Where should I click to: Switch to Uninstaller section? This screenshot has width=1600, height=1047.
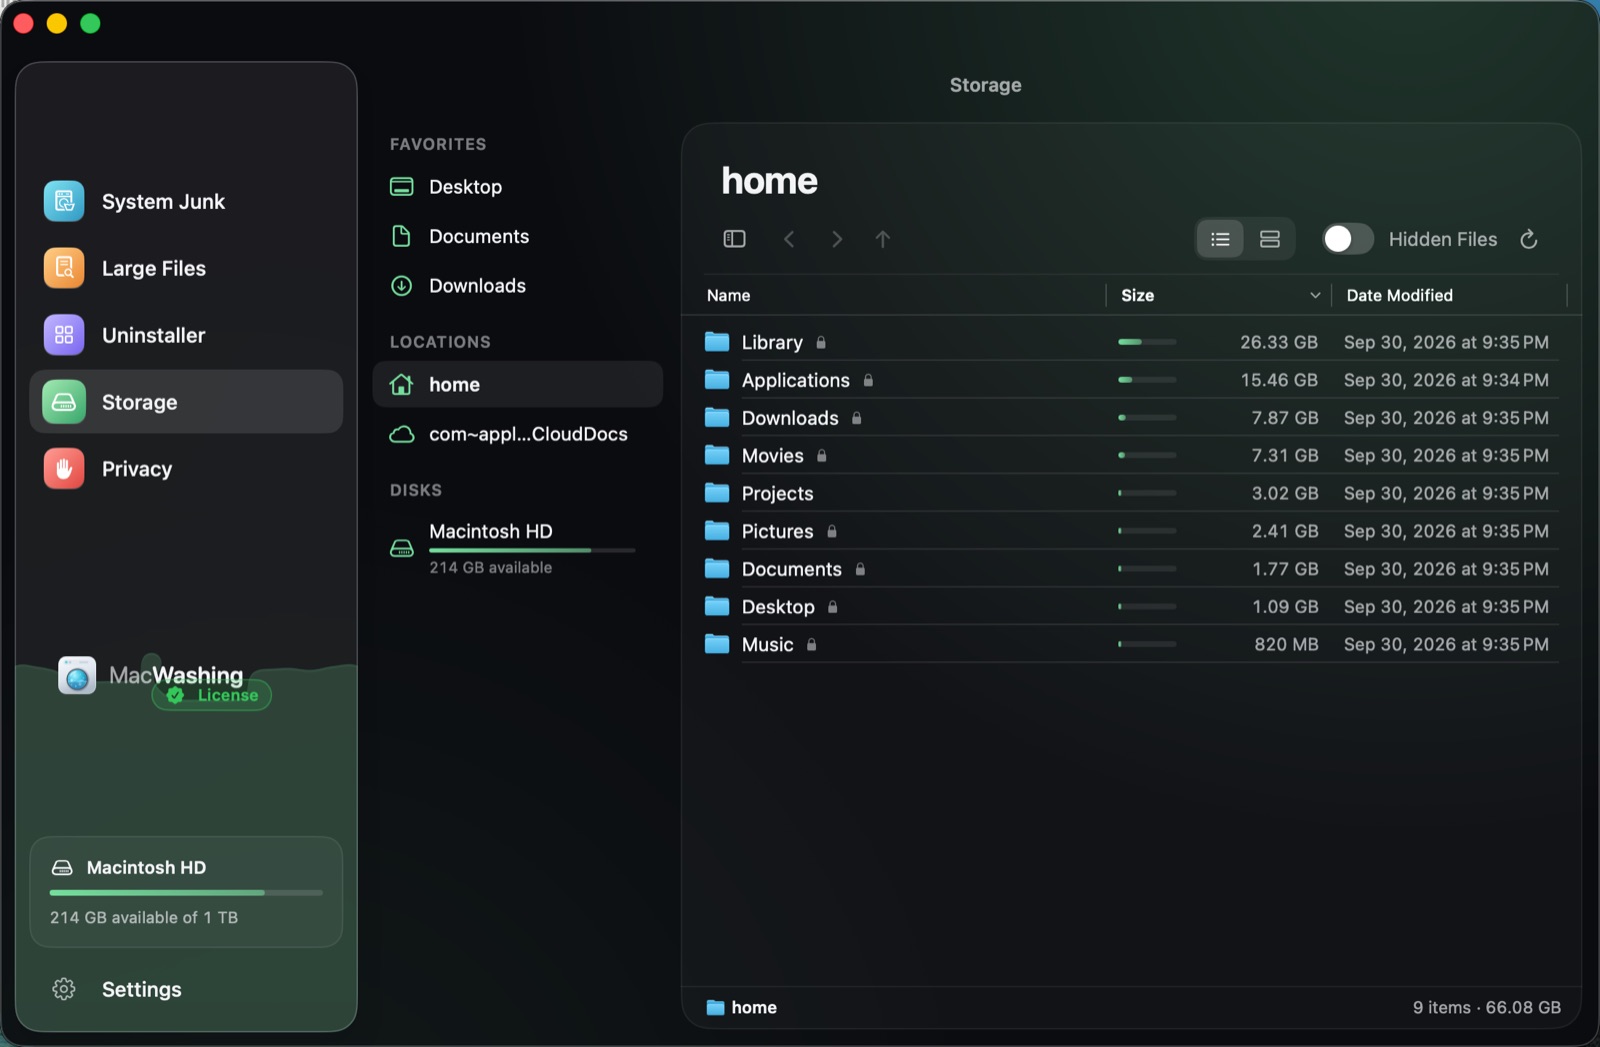coord(186,335)
